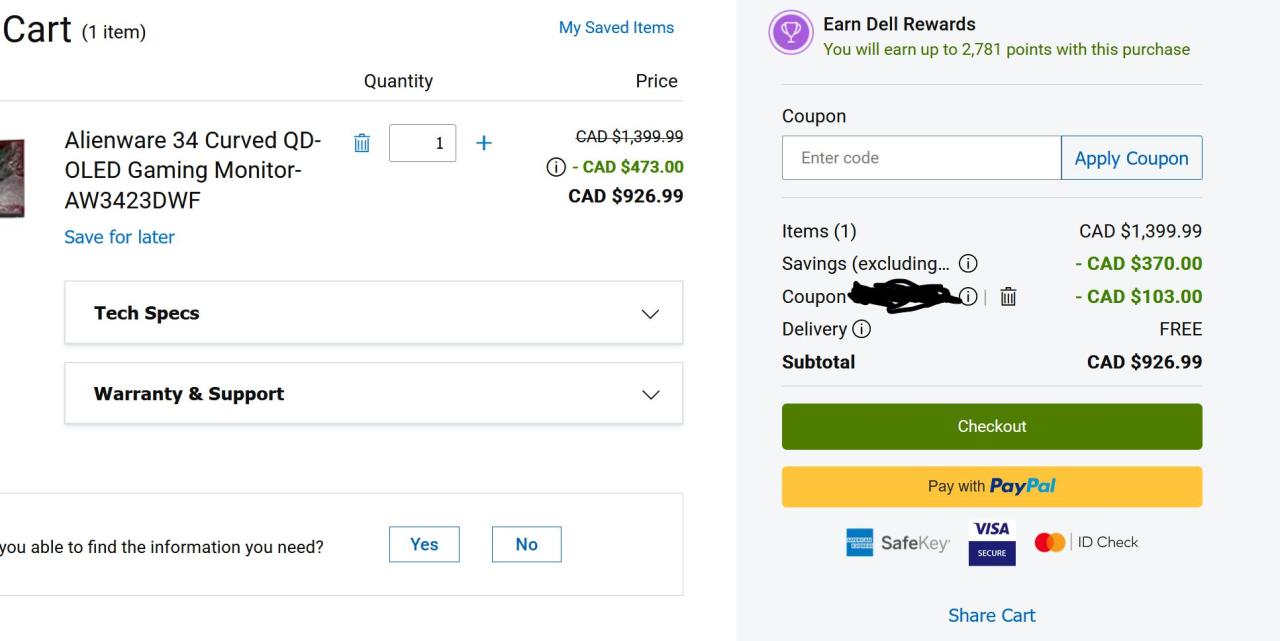The width and height of the screenshot is (1280, 641).
Task: Open My Saved Items link
Action: [x=616, y=28]
